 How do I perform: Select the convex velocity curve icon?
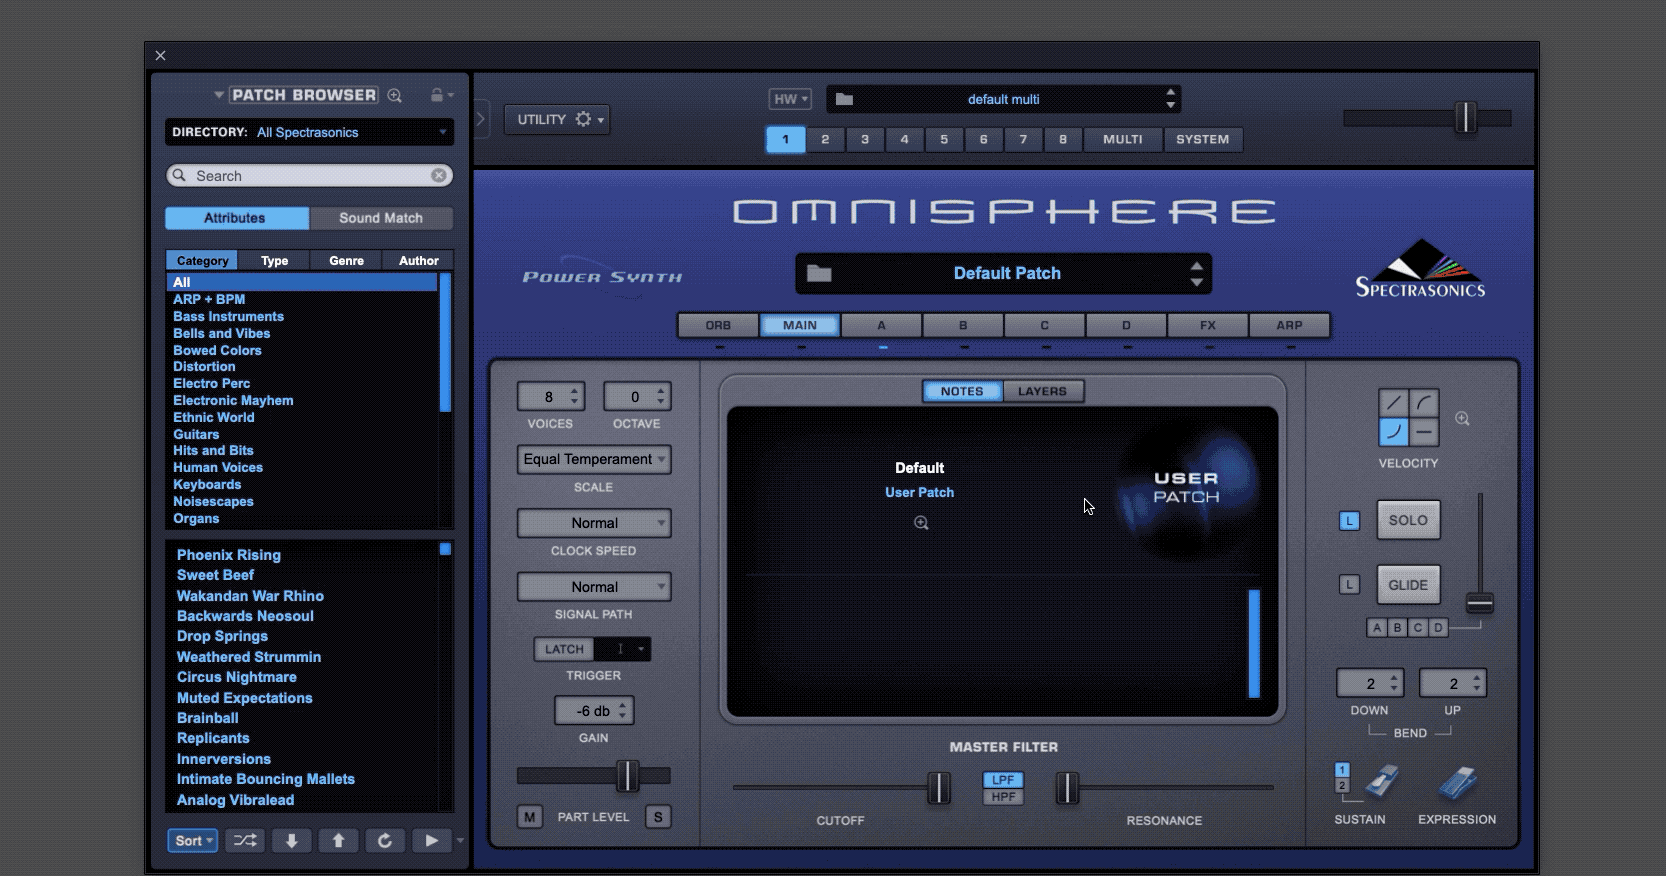point(1424,403)
